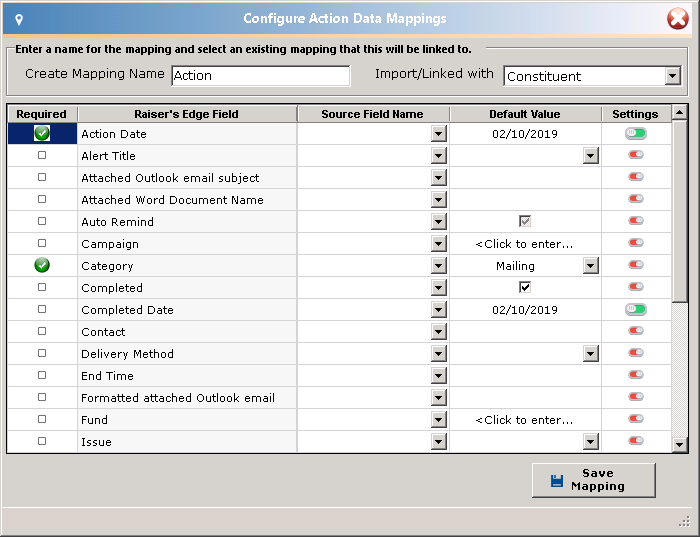
Task: Open the Source Field Name dropdown for Action Date
Action: 439,133
